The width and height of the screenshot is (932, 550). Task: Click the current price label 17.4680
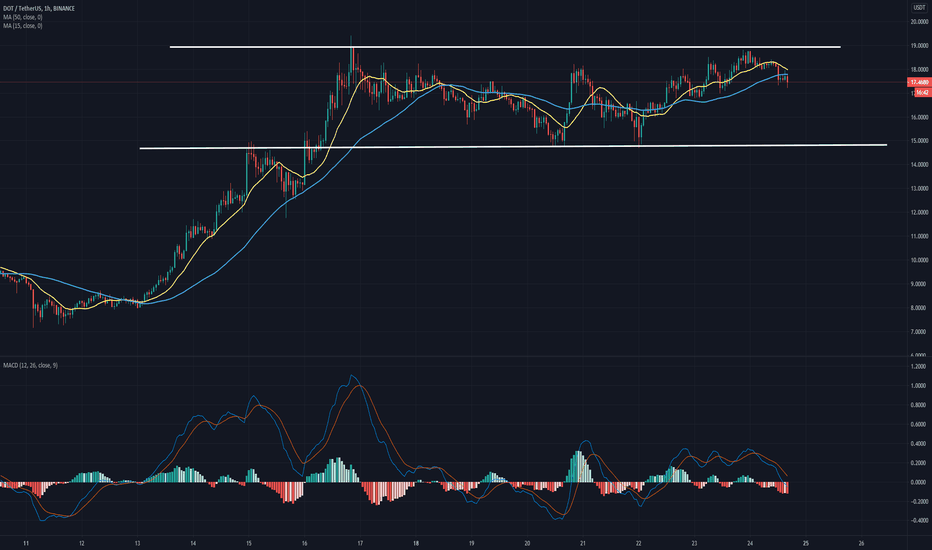pyautogui.click(x=920, y=82)
